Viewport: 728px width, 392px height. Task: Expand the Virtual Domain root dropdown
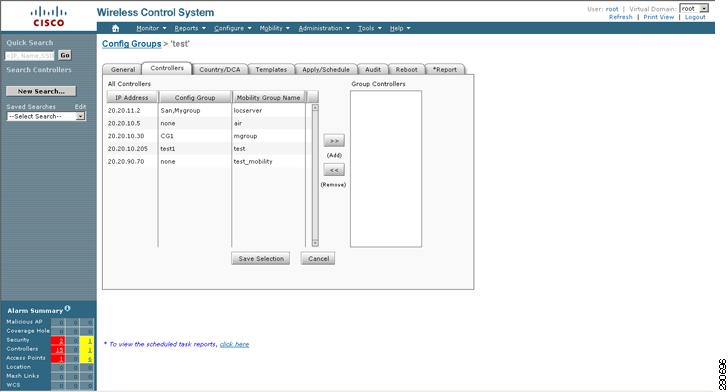[x=694, y=8]
